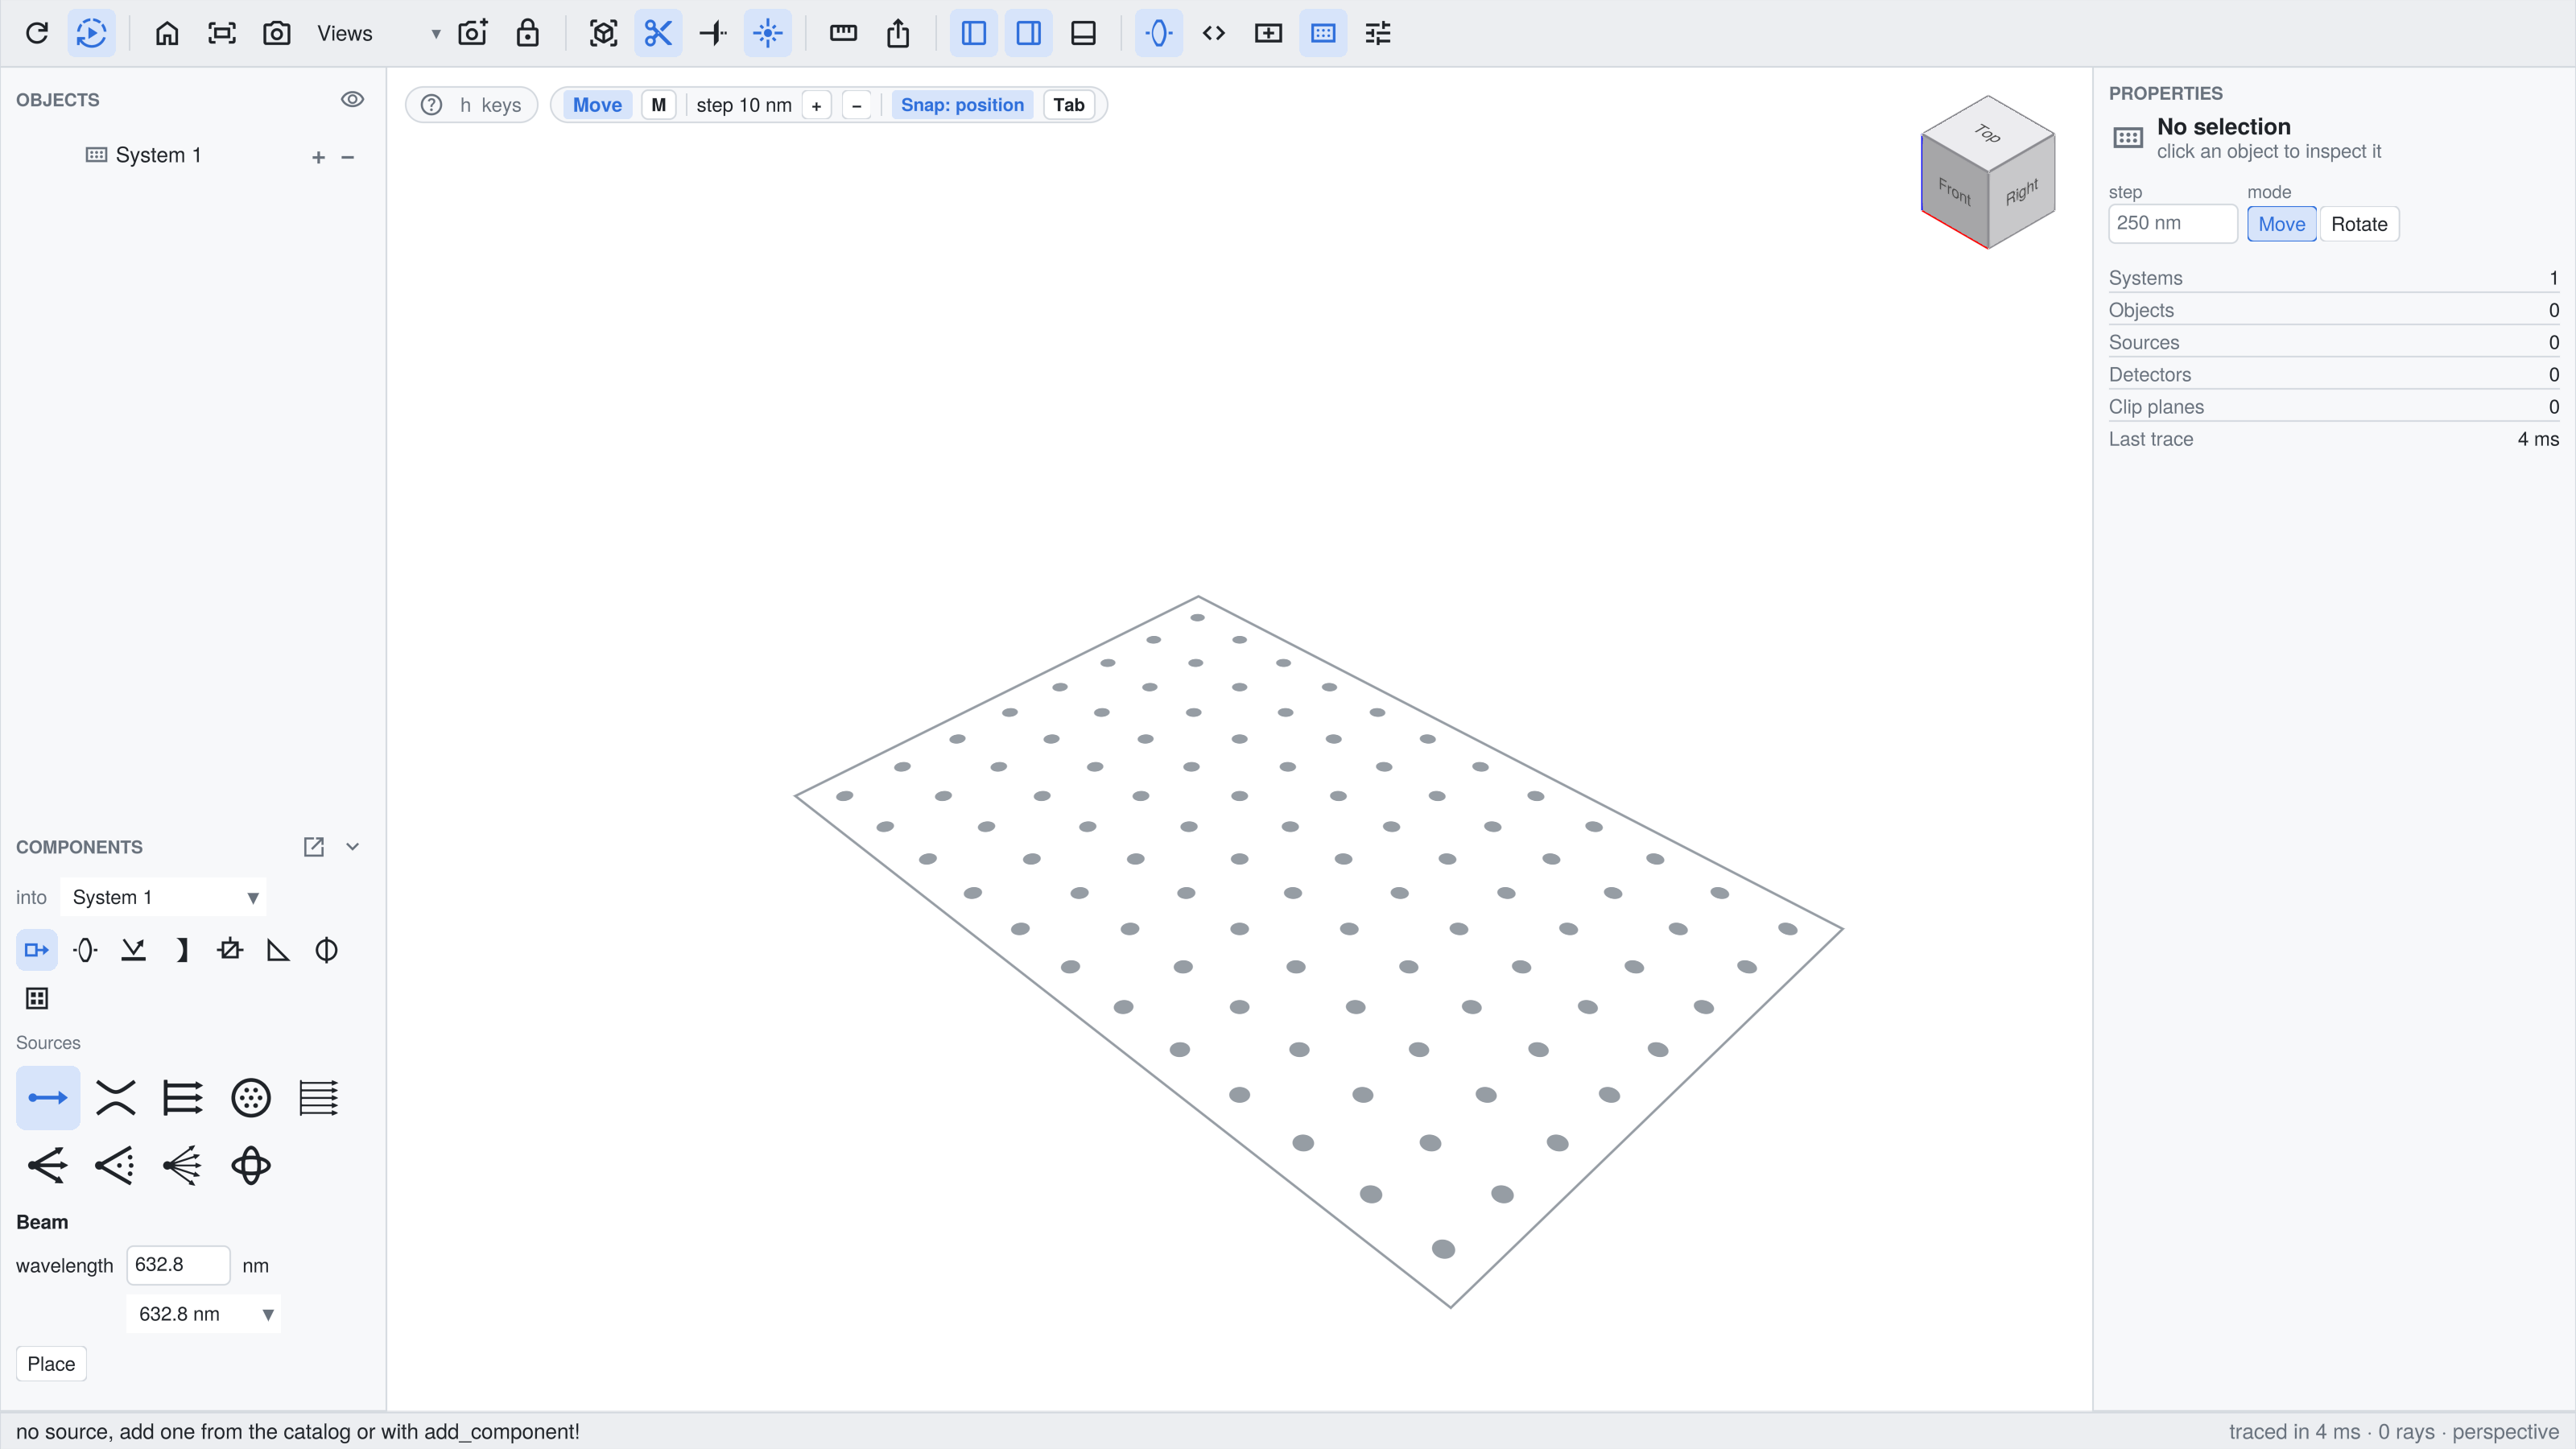
Task: Click the share/export icon in toolbar
Action: tap(898, 33)
